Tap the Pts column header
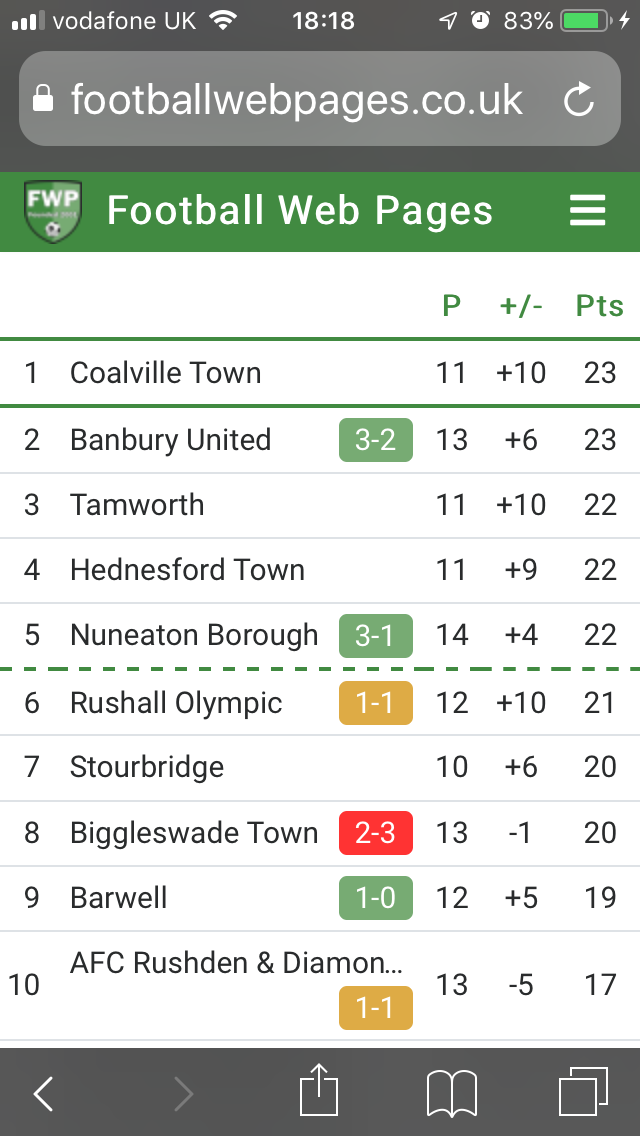This screenshot has height=1136, width=640. point(599,306)
